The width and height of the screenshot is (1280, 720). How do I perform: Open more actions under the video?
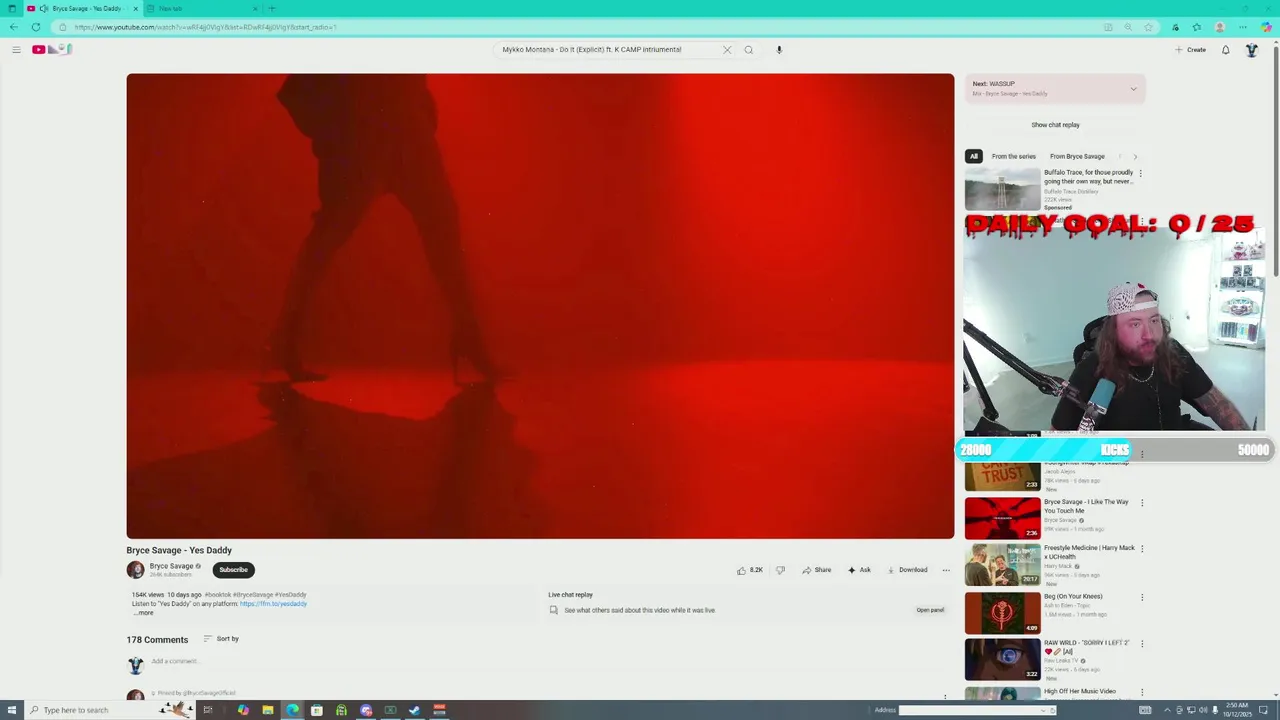point(946,570)
